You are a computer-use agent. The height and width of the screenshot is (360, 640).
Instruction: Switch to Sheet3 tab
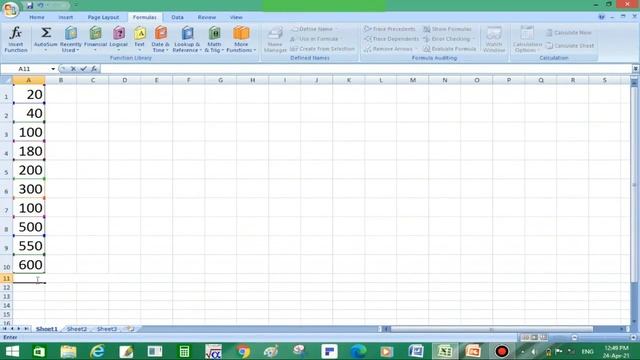[x=107, y=329]
